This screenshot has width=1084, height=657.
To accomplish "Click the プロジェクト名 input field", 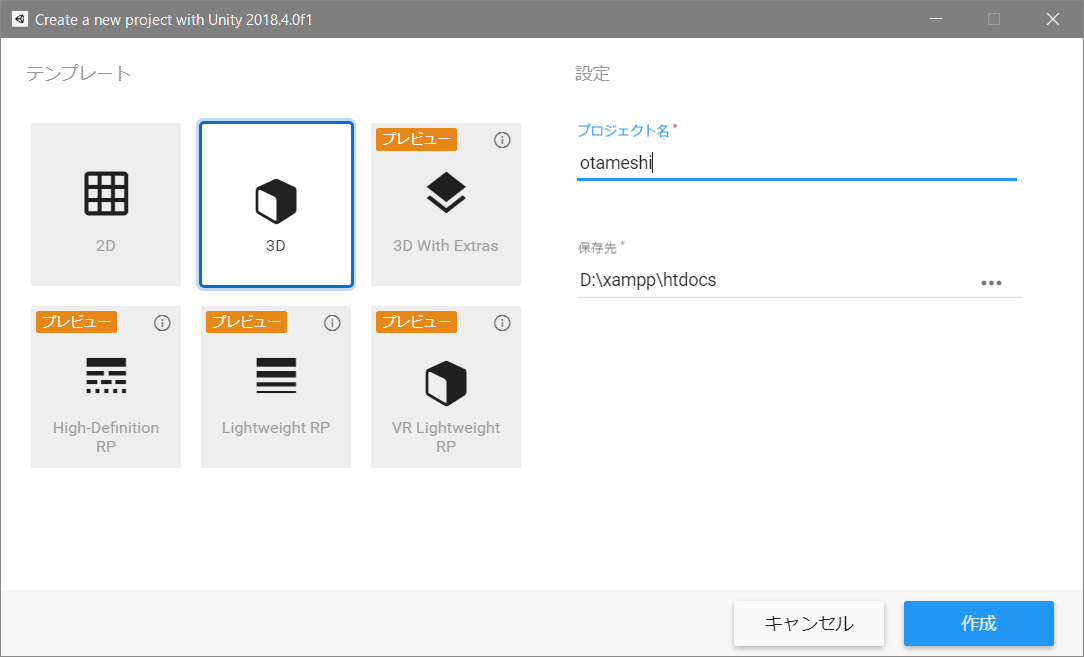I will pyautogui.click(x=796, y=162).
